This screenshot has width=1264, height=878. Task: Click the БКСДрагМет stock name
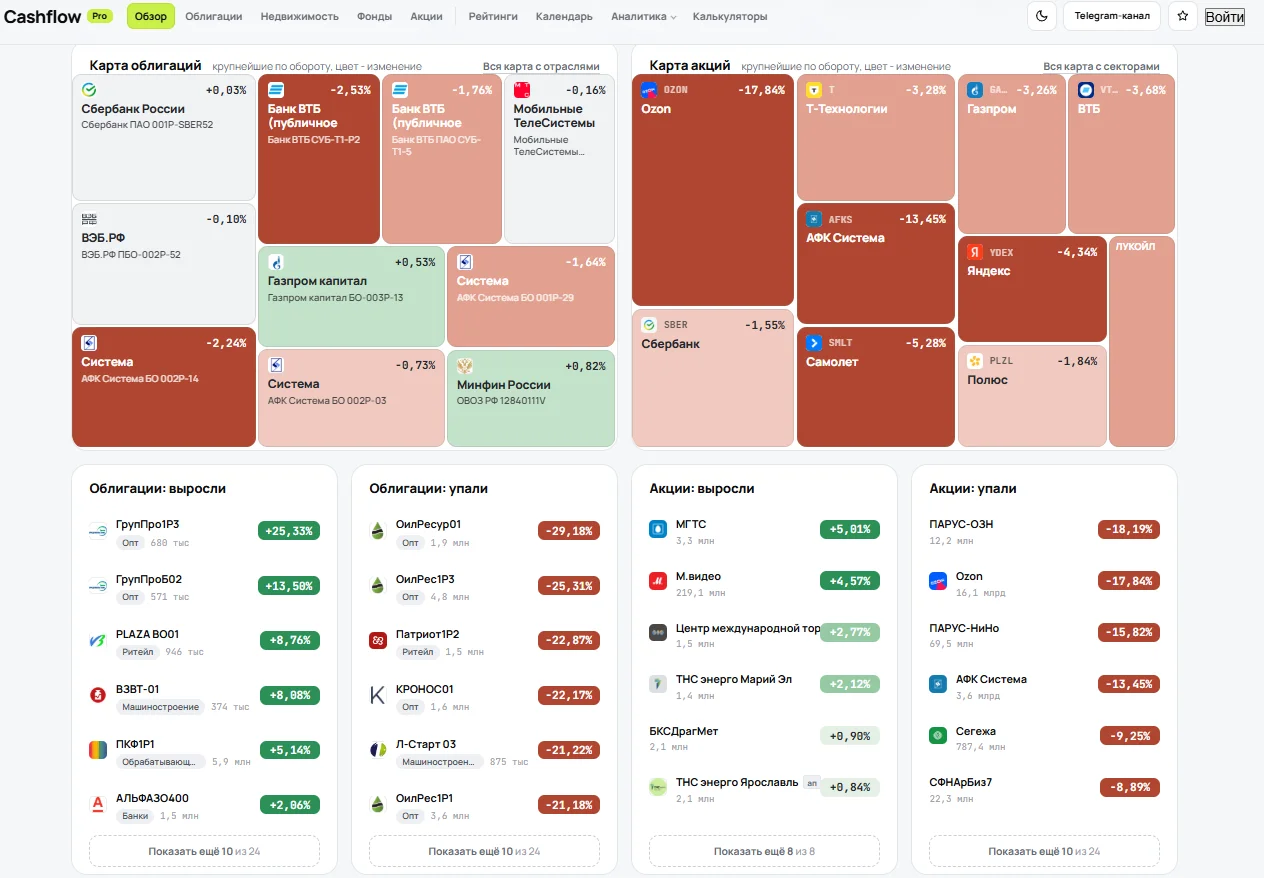tap(683, 731)
